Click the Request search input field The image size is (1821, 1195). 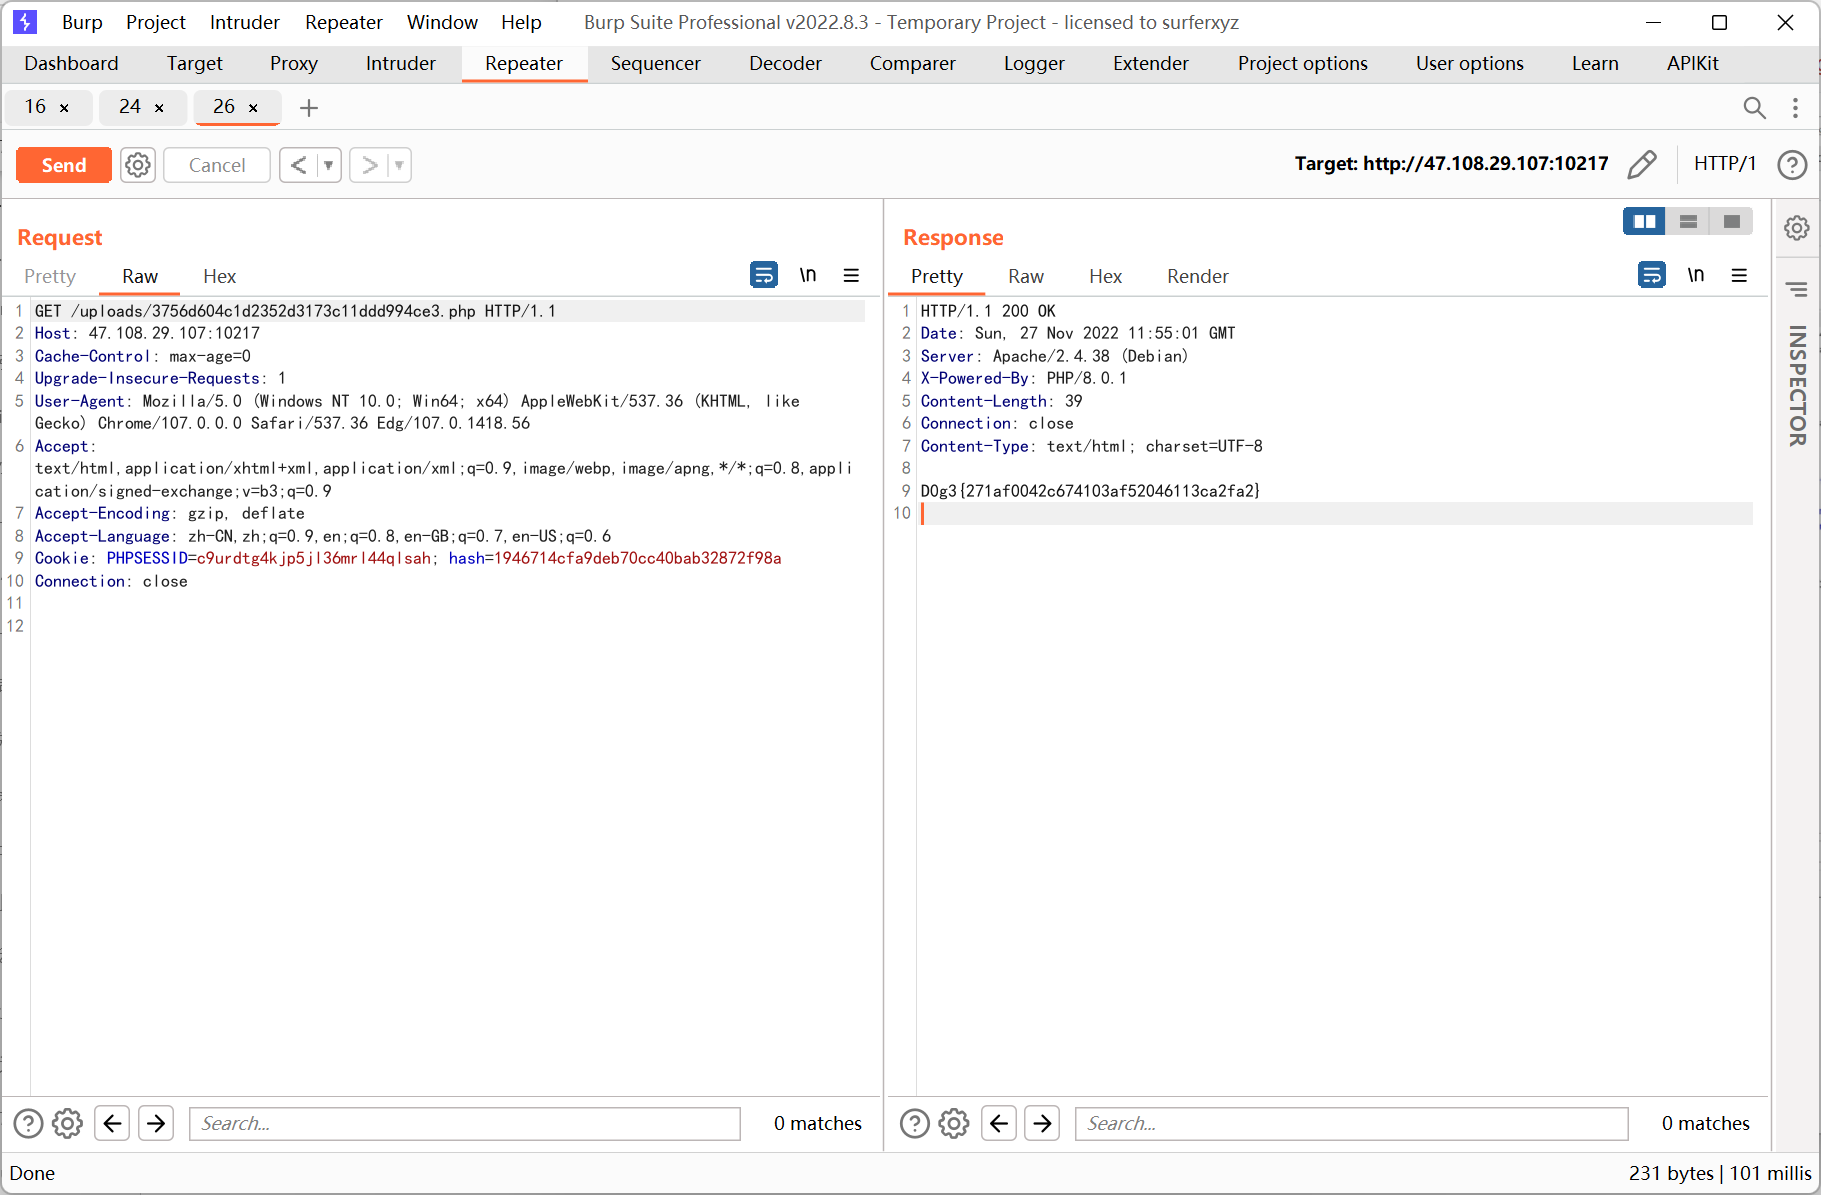(x=465, y=1123)
